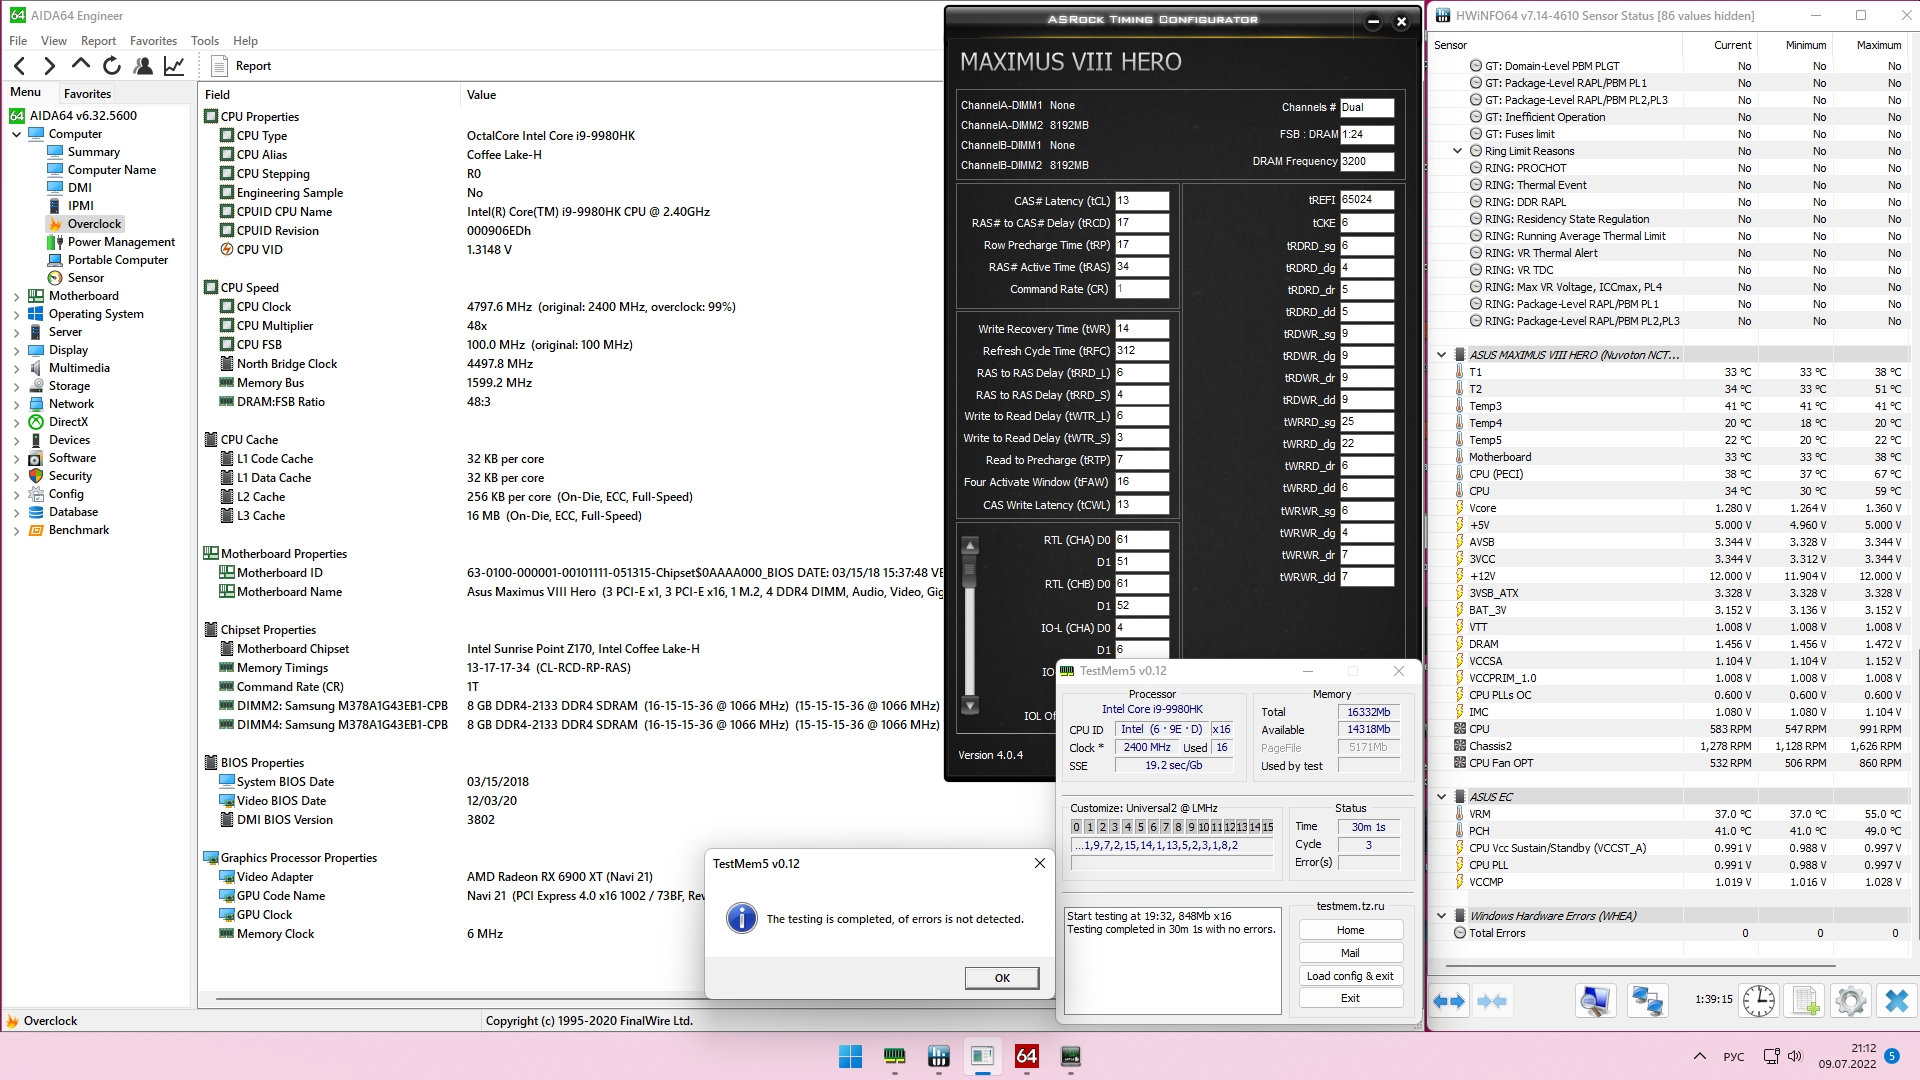Collapse ASUS EC sensor group
This screenshot has height=1080, width=1920.
click(x=1441, y=797)
